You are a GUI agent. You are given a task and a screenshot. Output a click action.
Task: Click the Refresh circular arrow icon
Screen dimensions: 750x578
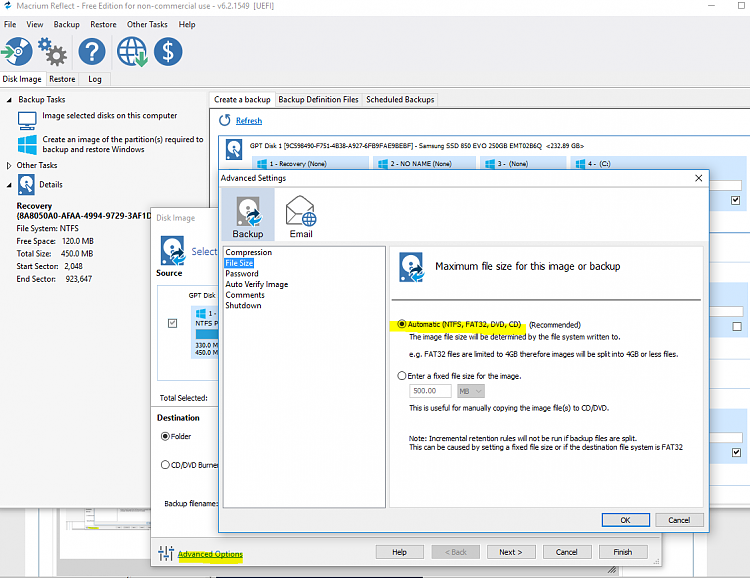pyautogui.click(x=224, y=120)
